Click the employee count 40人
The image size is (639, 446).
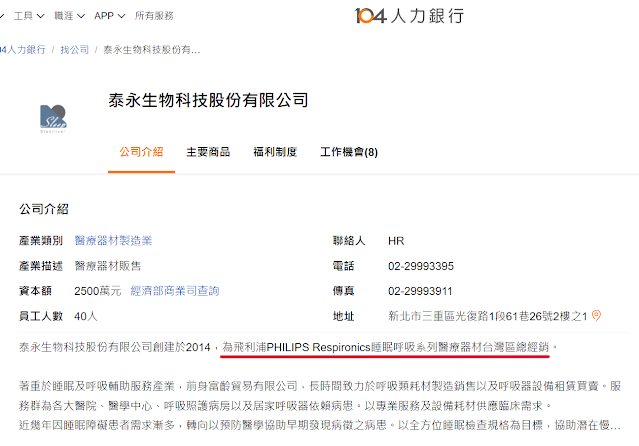(x=86, y=316)
